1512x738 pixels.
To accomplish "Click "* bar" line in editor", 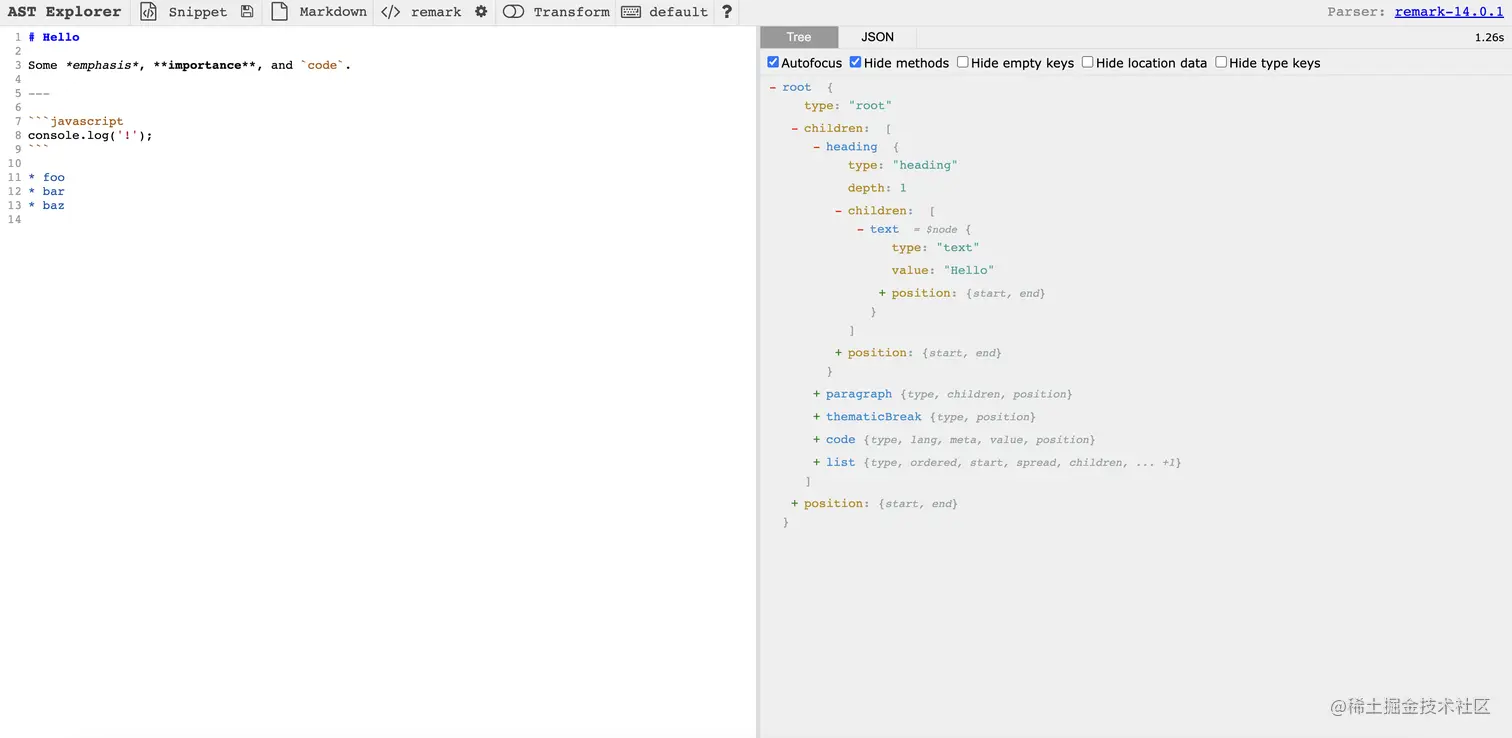I will [x=47, y=191].
